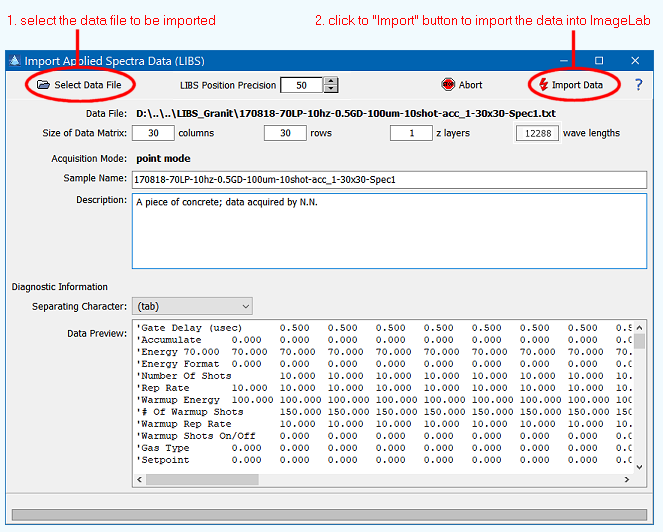663x532 pixels.
Task: Click the Data Preview scroll up arrow
Action: pyautogui.click(x=639, y=328)
